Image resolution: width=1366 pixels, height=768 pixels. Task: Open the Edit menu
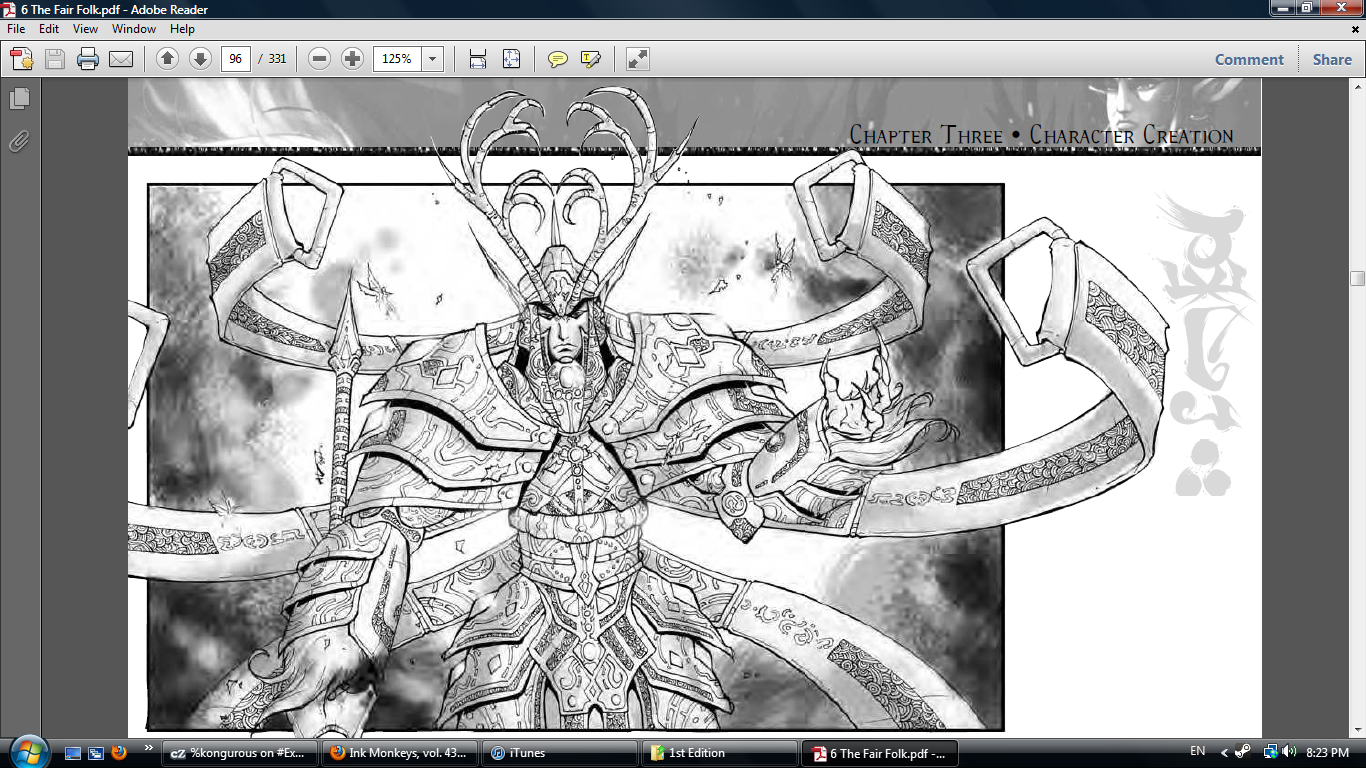pos(49,29)
